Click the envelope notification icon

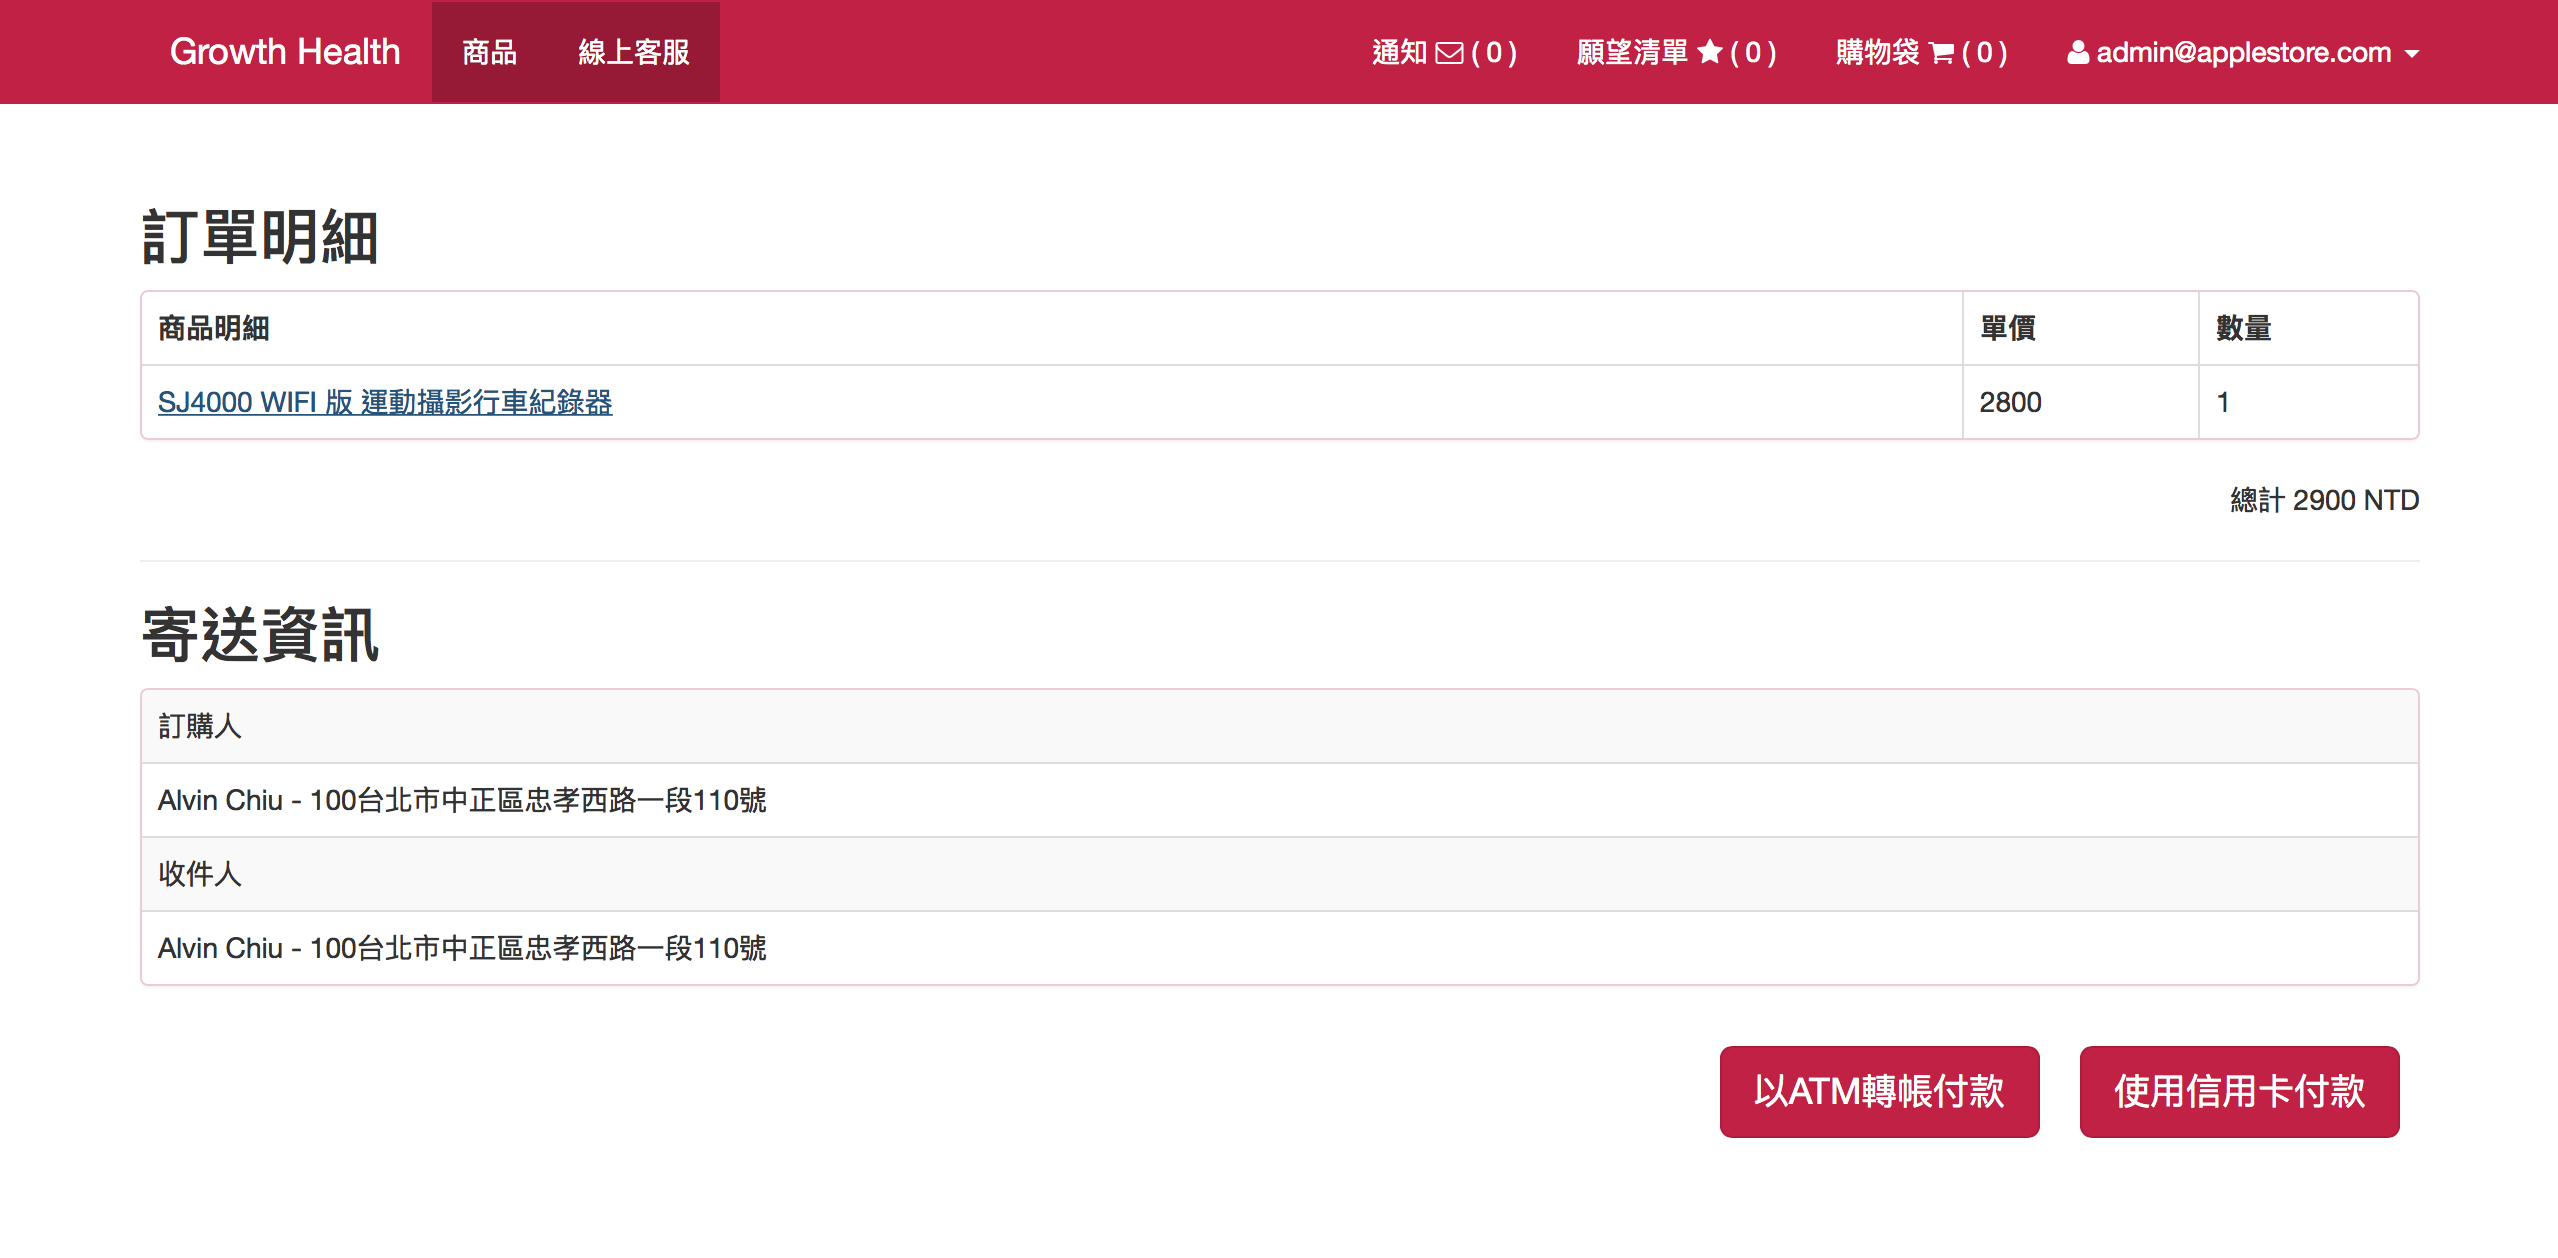point(1449,53)
